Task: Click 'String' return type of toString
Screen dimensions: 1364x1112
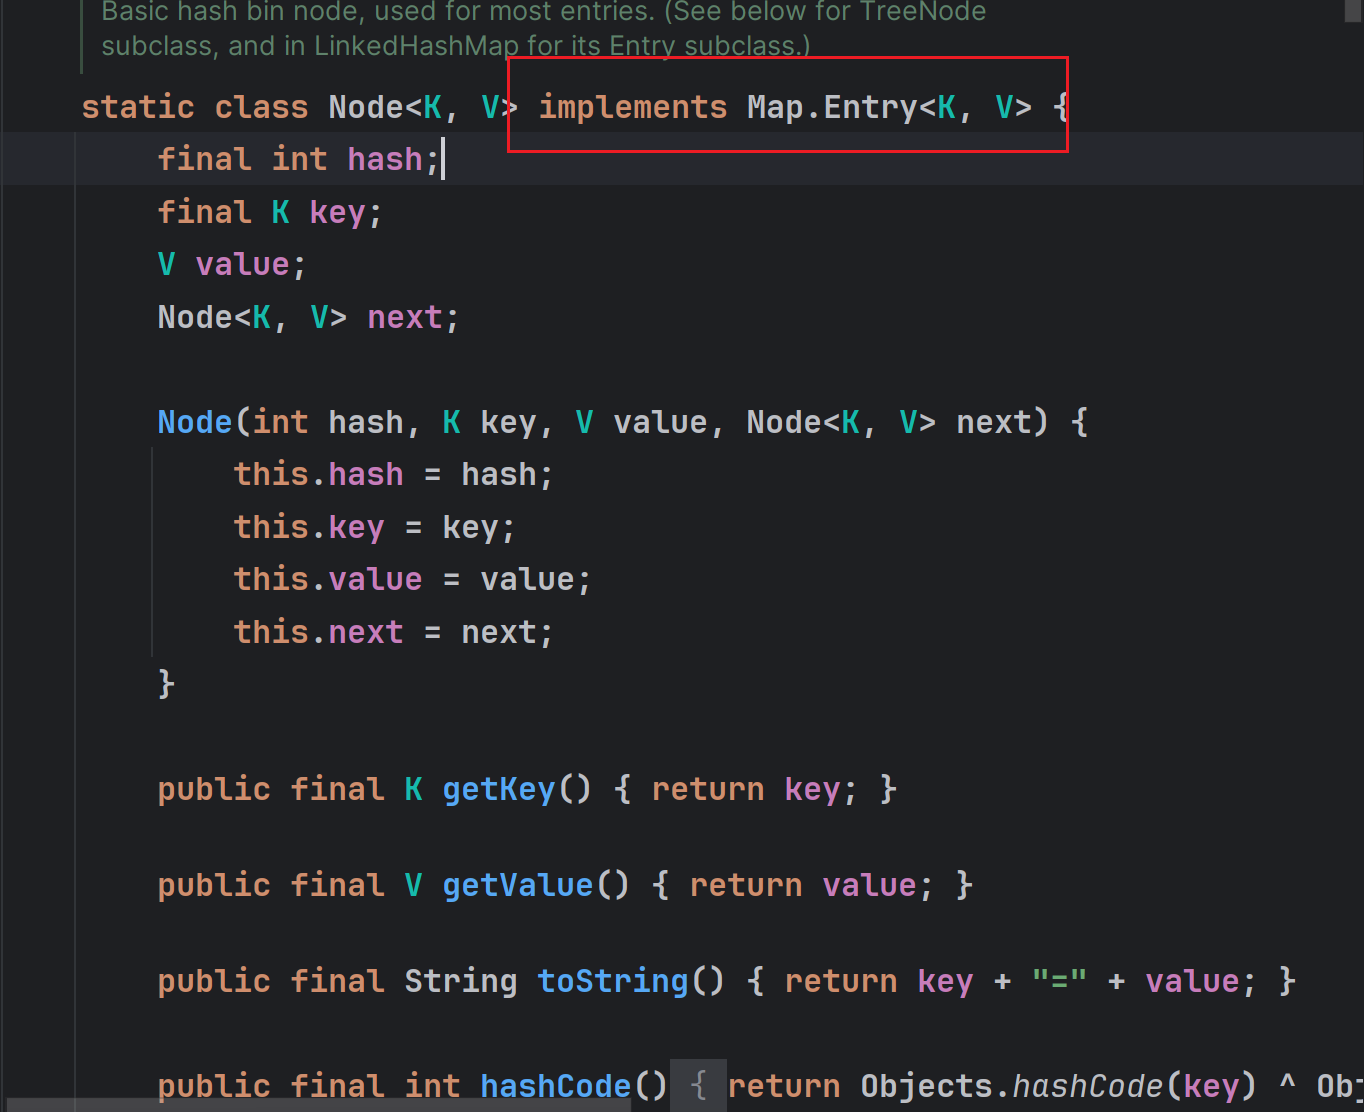Action: [461, 981]
